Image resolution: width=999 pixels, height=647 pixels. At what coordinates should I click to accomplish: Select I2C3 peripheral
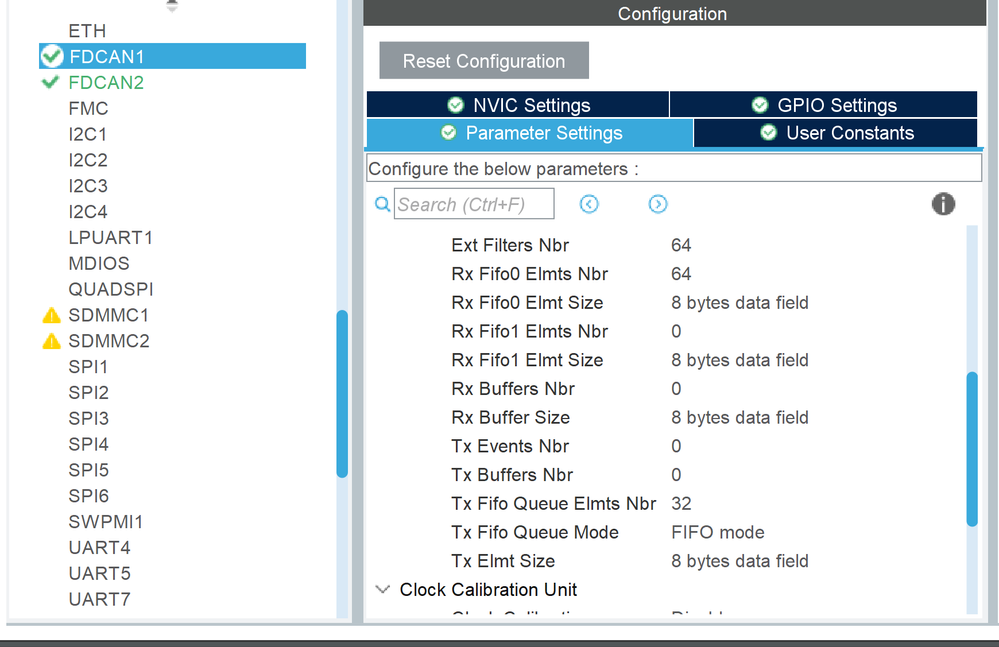point(88,186)
